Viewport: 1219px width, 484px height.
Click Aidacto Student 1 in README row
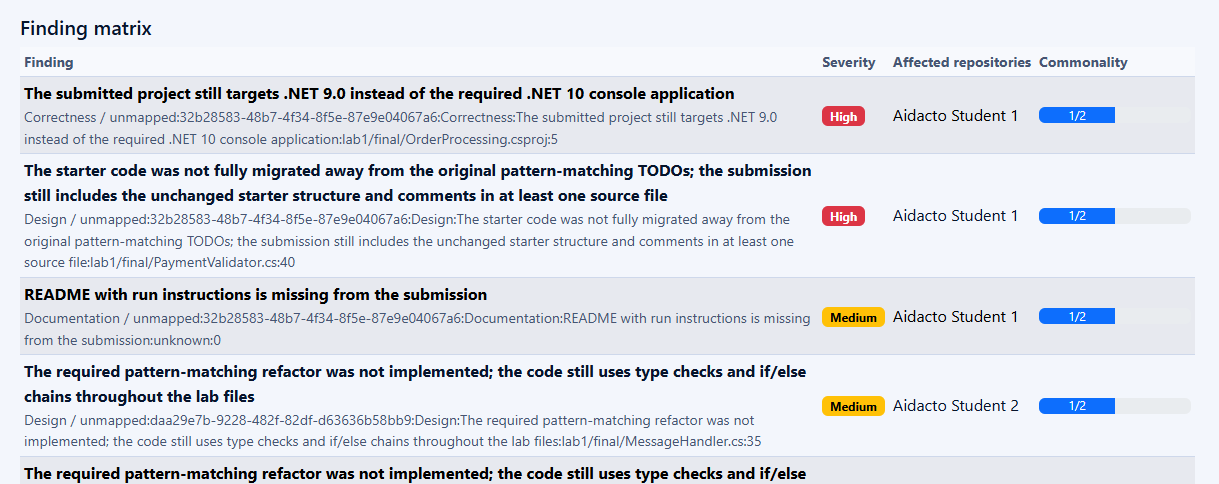click(x=955, y=317)
